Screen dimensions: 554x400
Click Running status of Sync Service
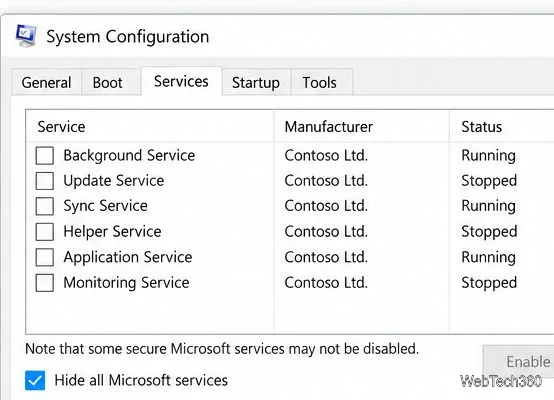point(488,206)
